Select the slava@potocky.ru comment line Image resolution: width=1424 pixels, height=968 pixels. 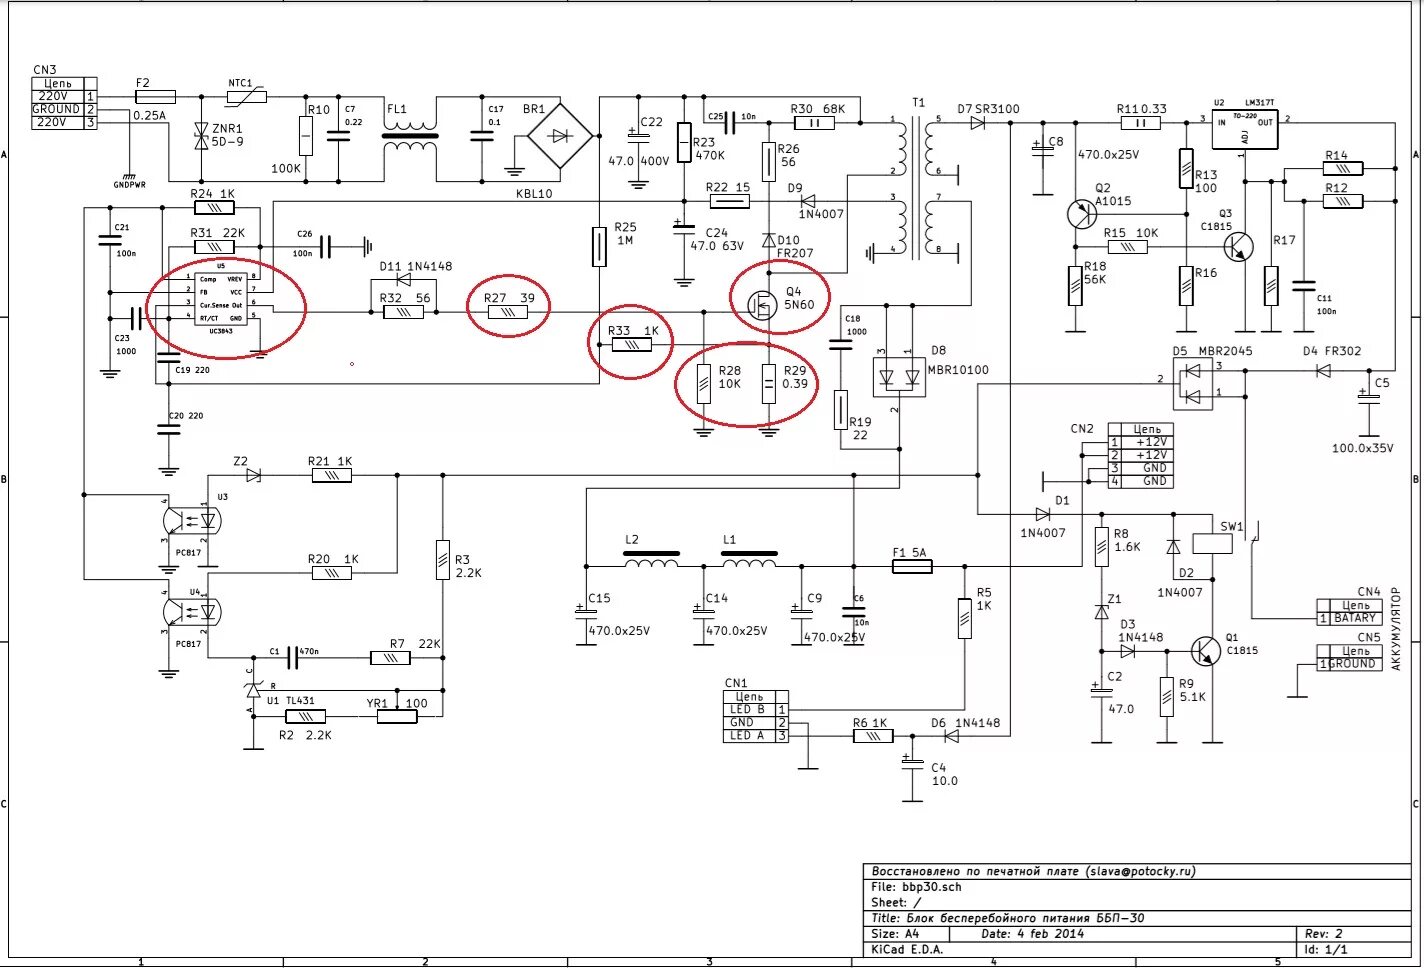1034,871
